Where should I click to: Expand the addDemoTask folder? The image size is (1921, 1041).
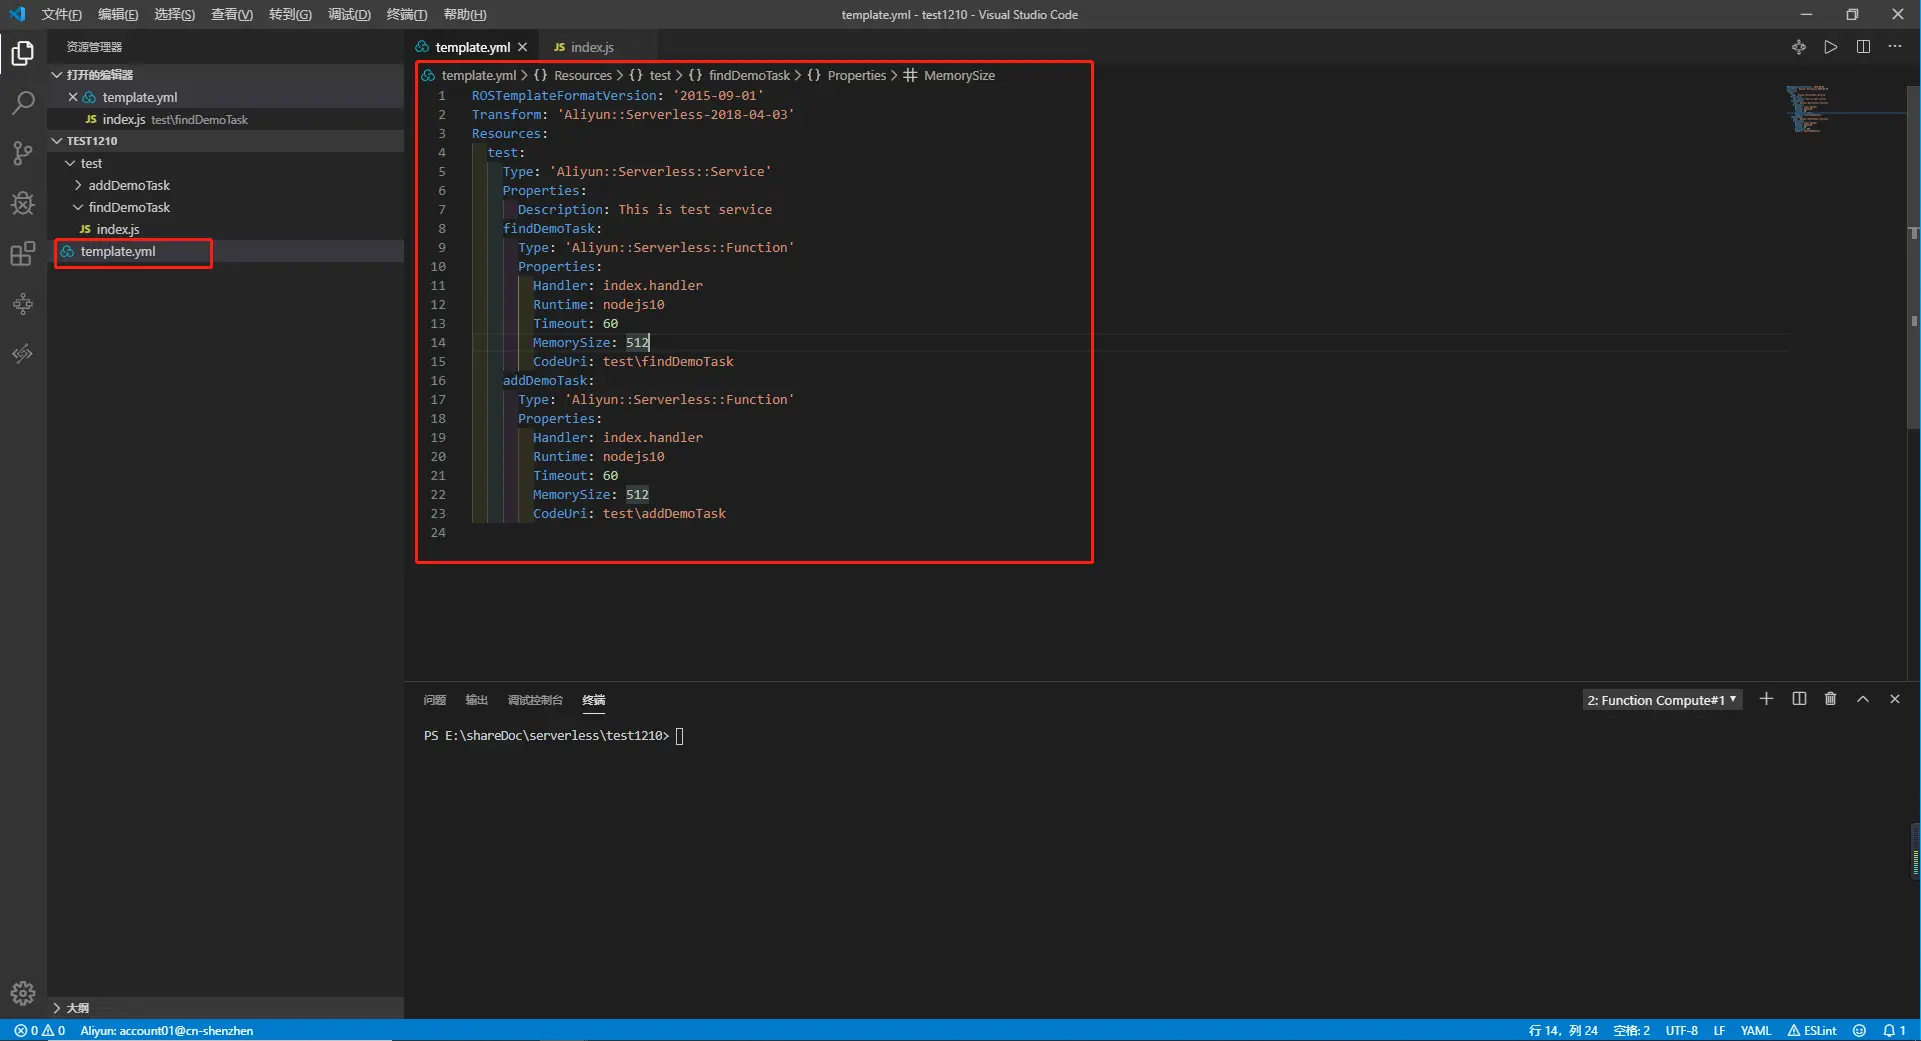point(226,185)
